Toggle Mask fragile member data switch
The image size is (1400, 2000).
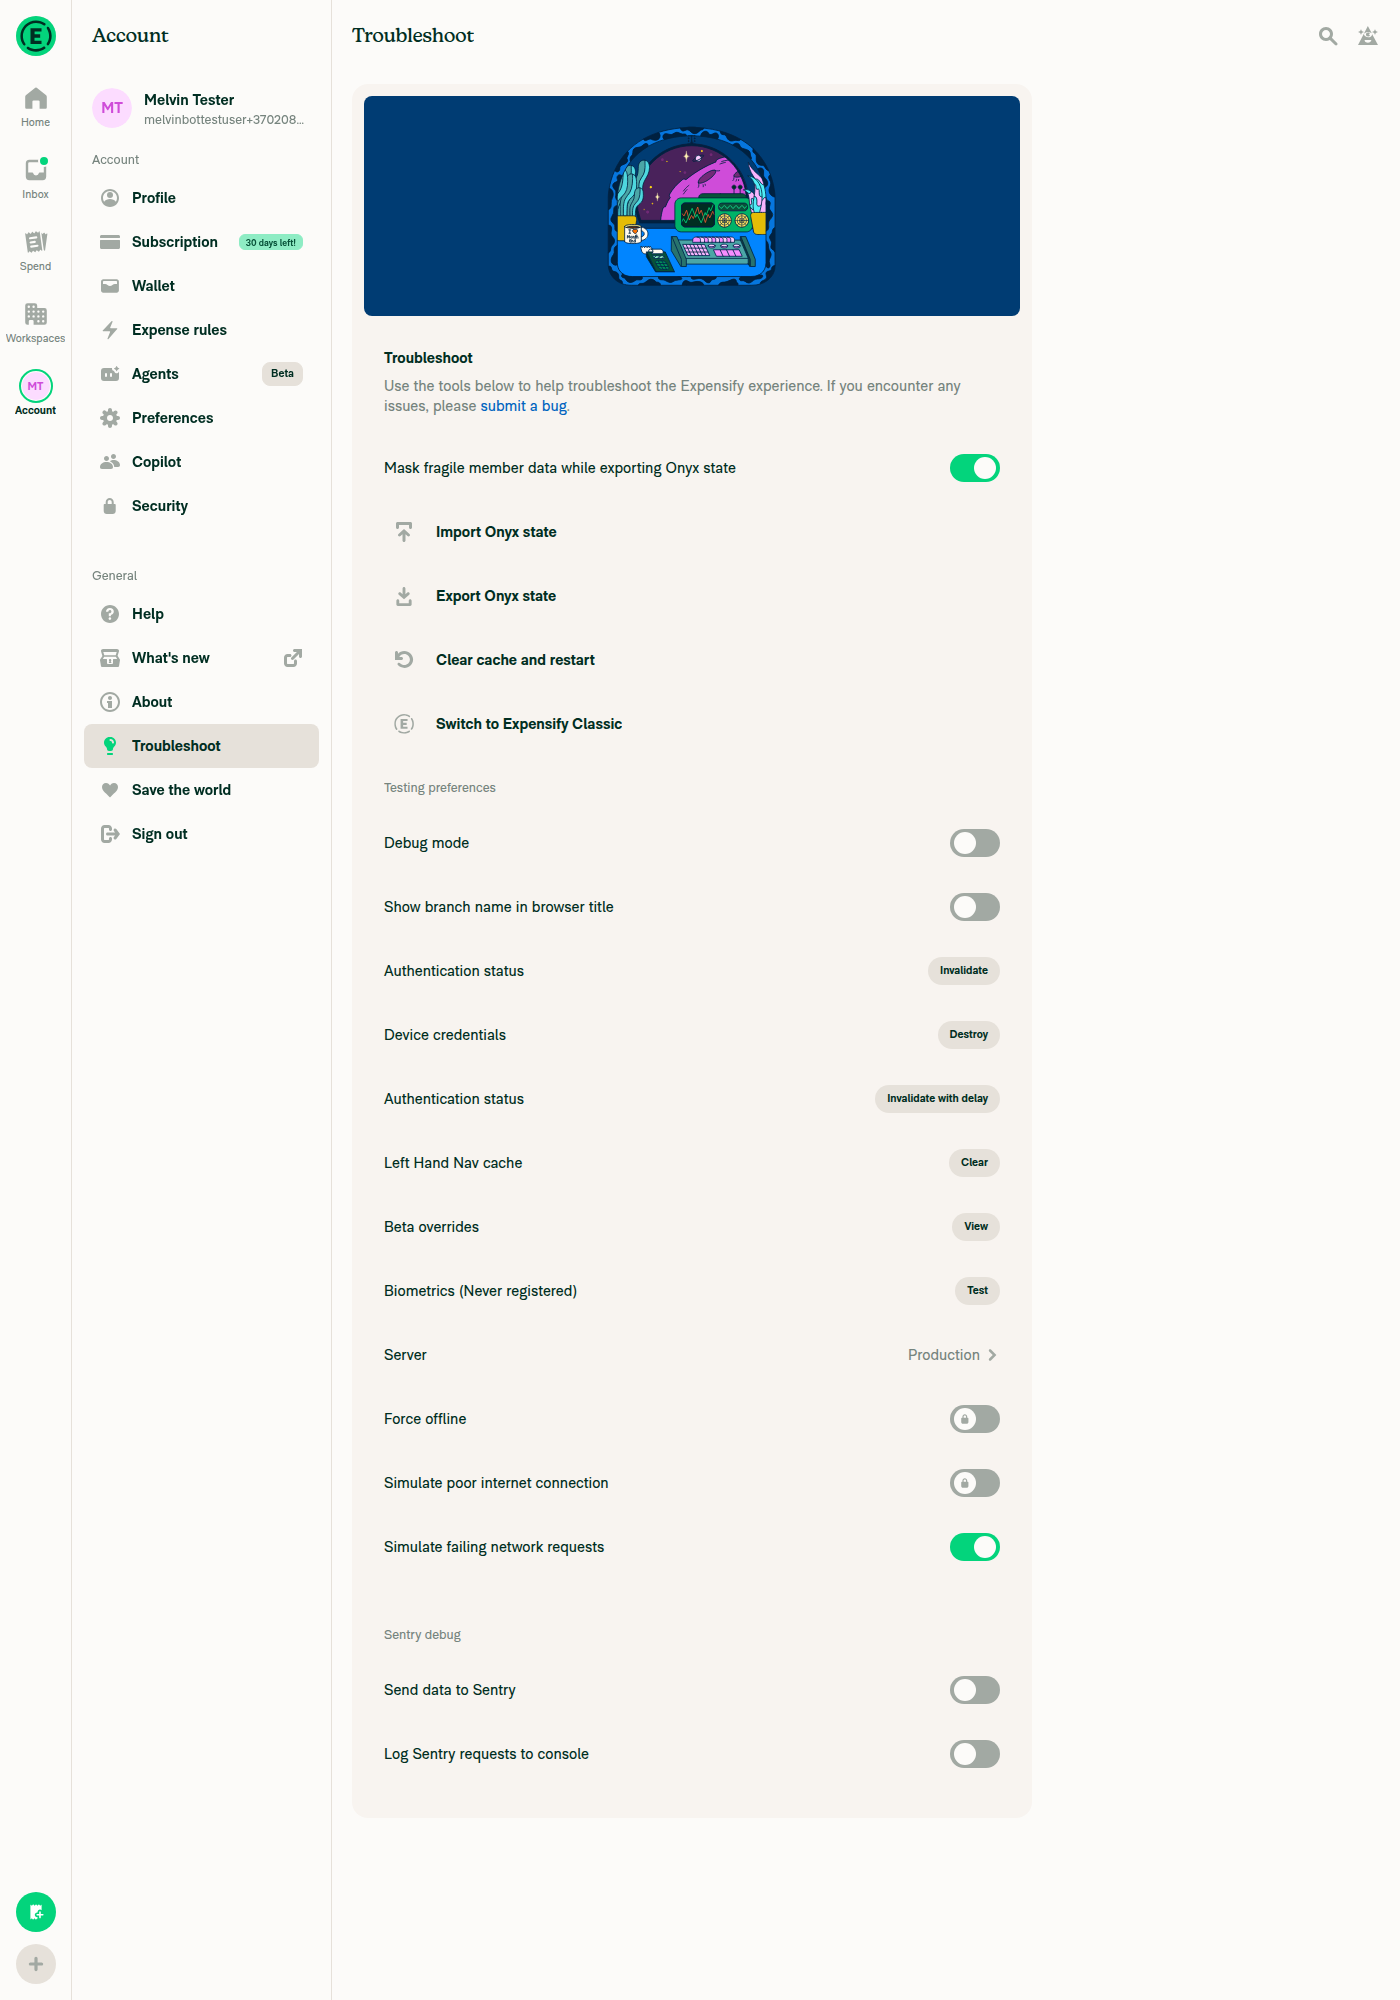[x=975, y=468]
